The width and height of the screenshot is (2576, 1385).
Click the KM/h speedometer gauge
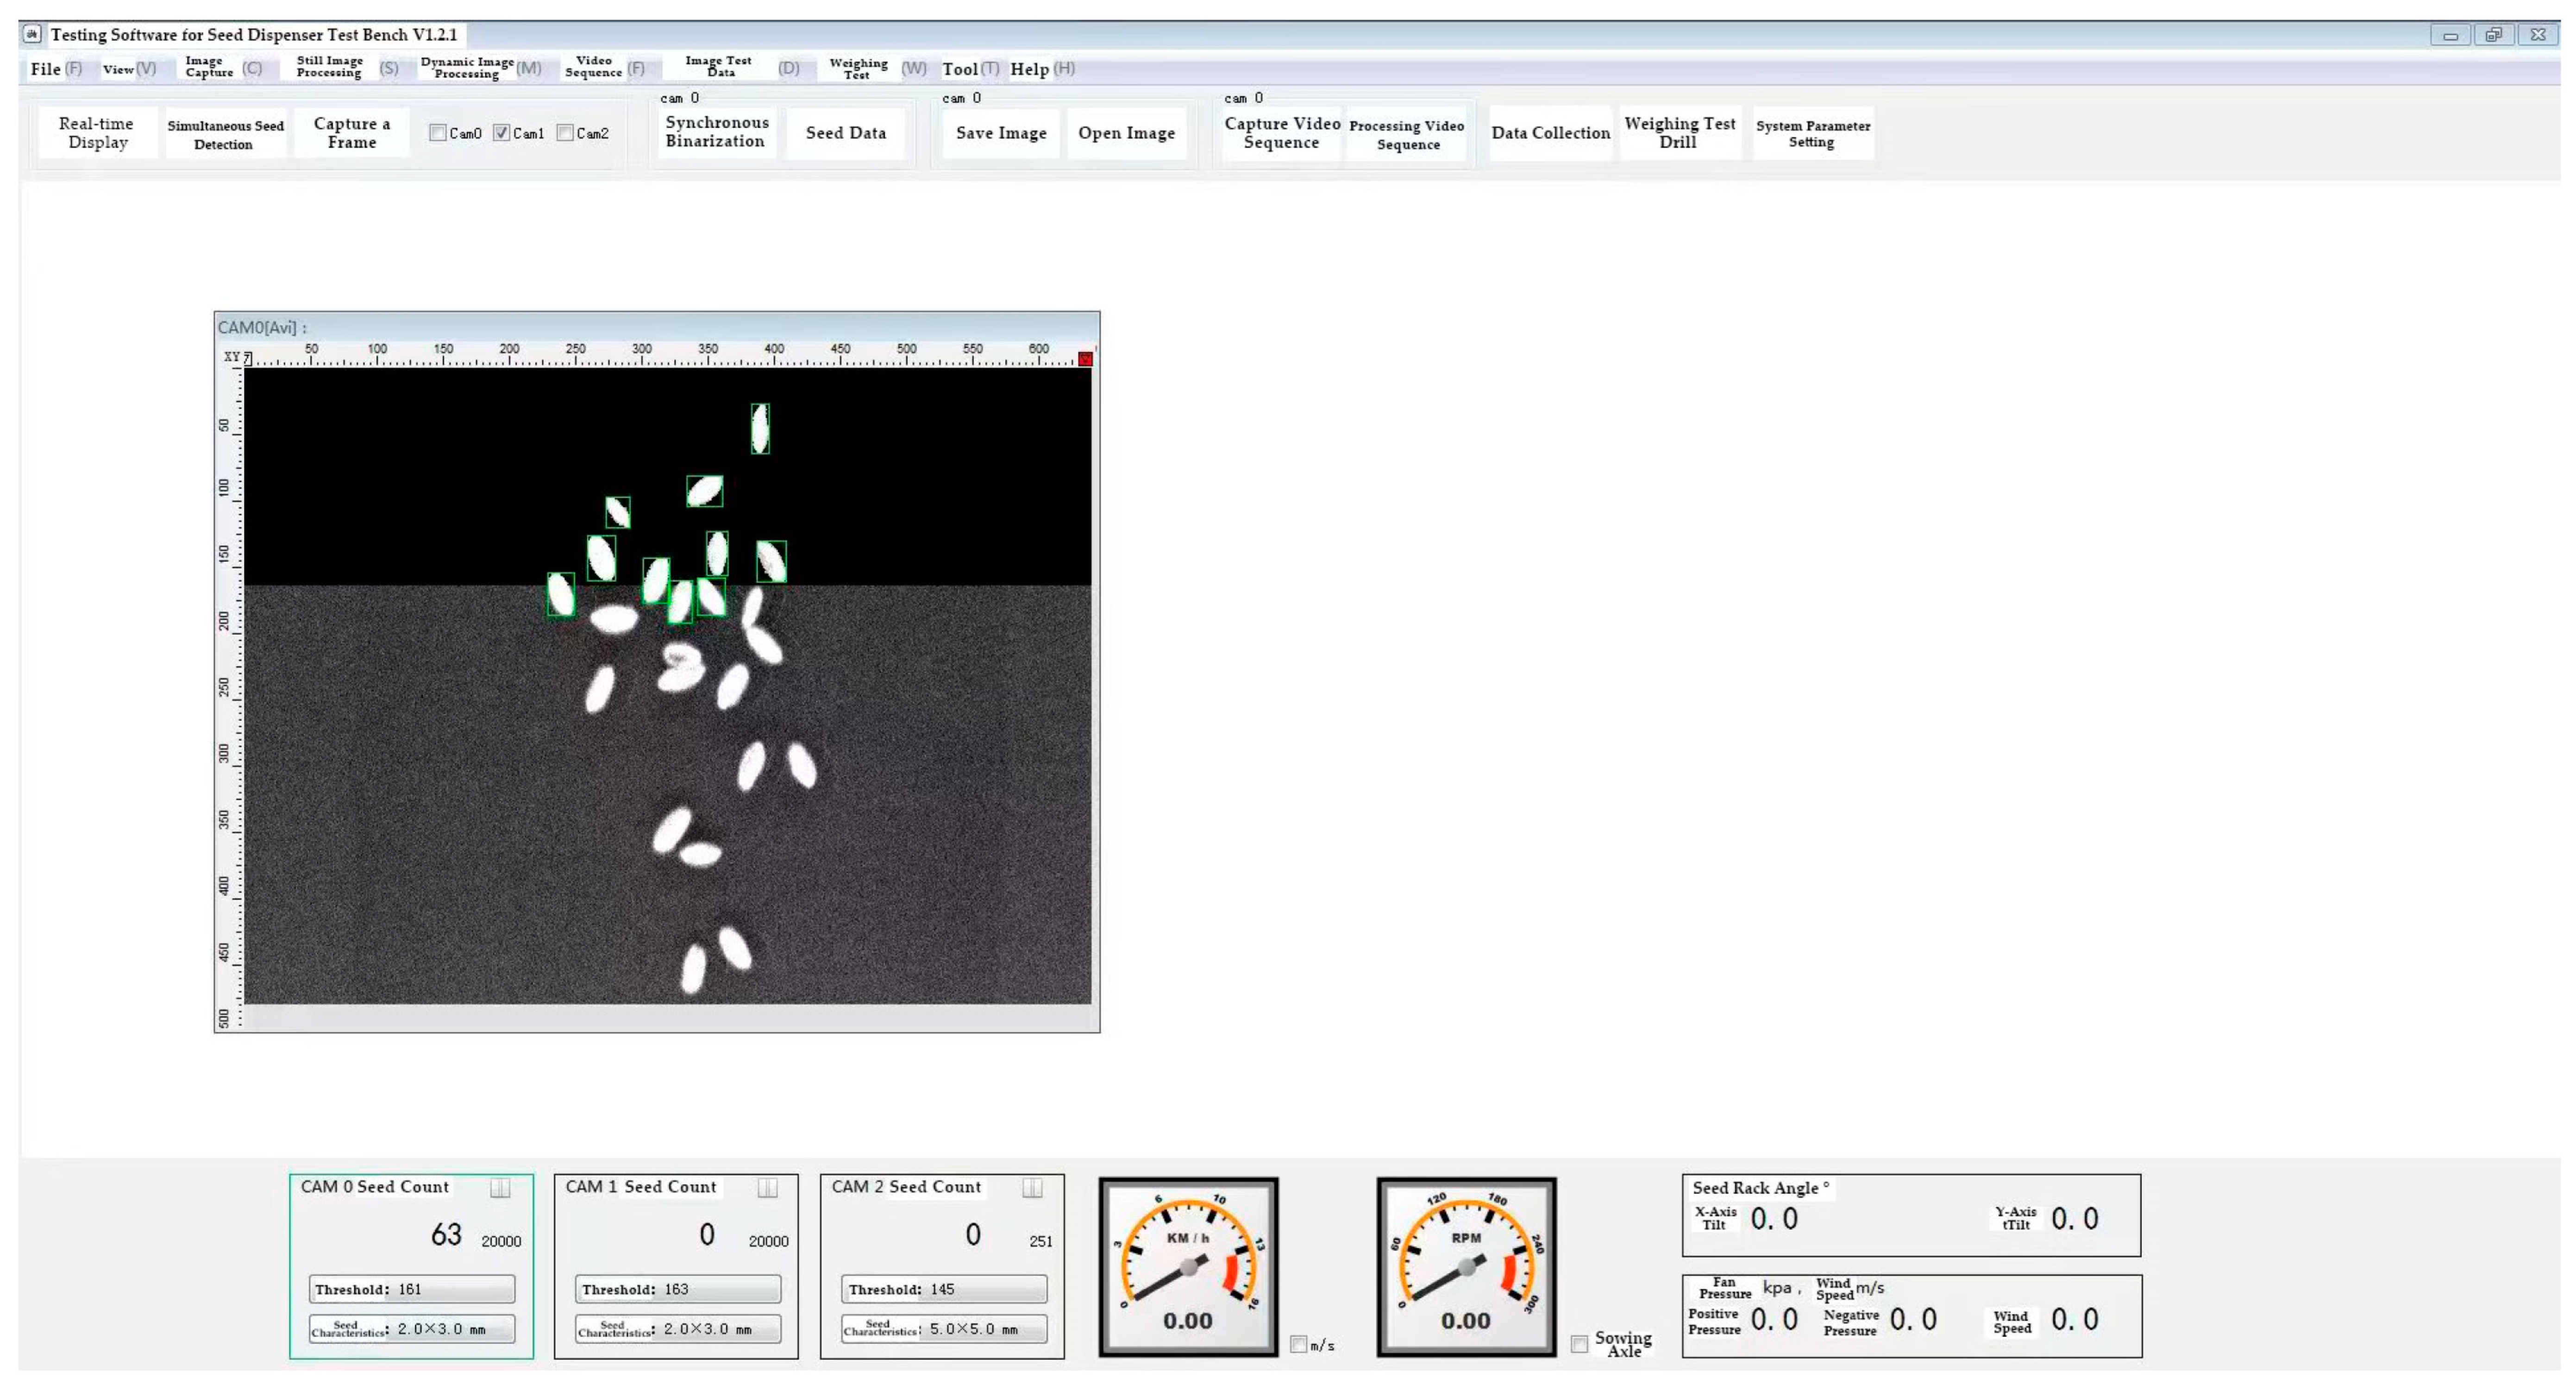(x=1188, y=1266)
